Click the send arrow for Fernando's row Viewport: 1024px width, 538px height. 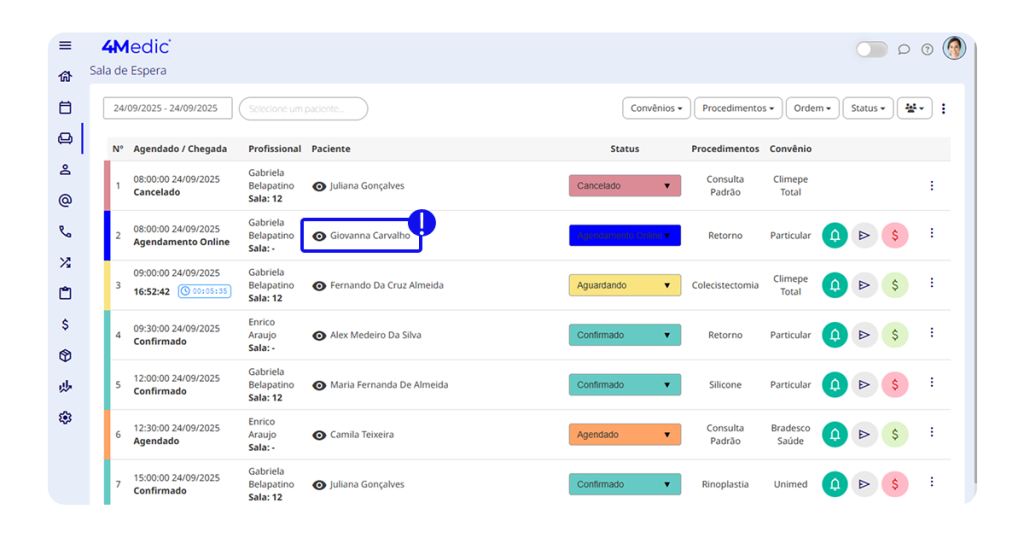[x=864, y=285]
